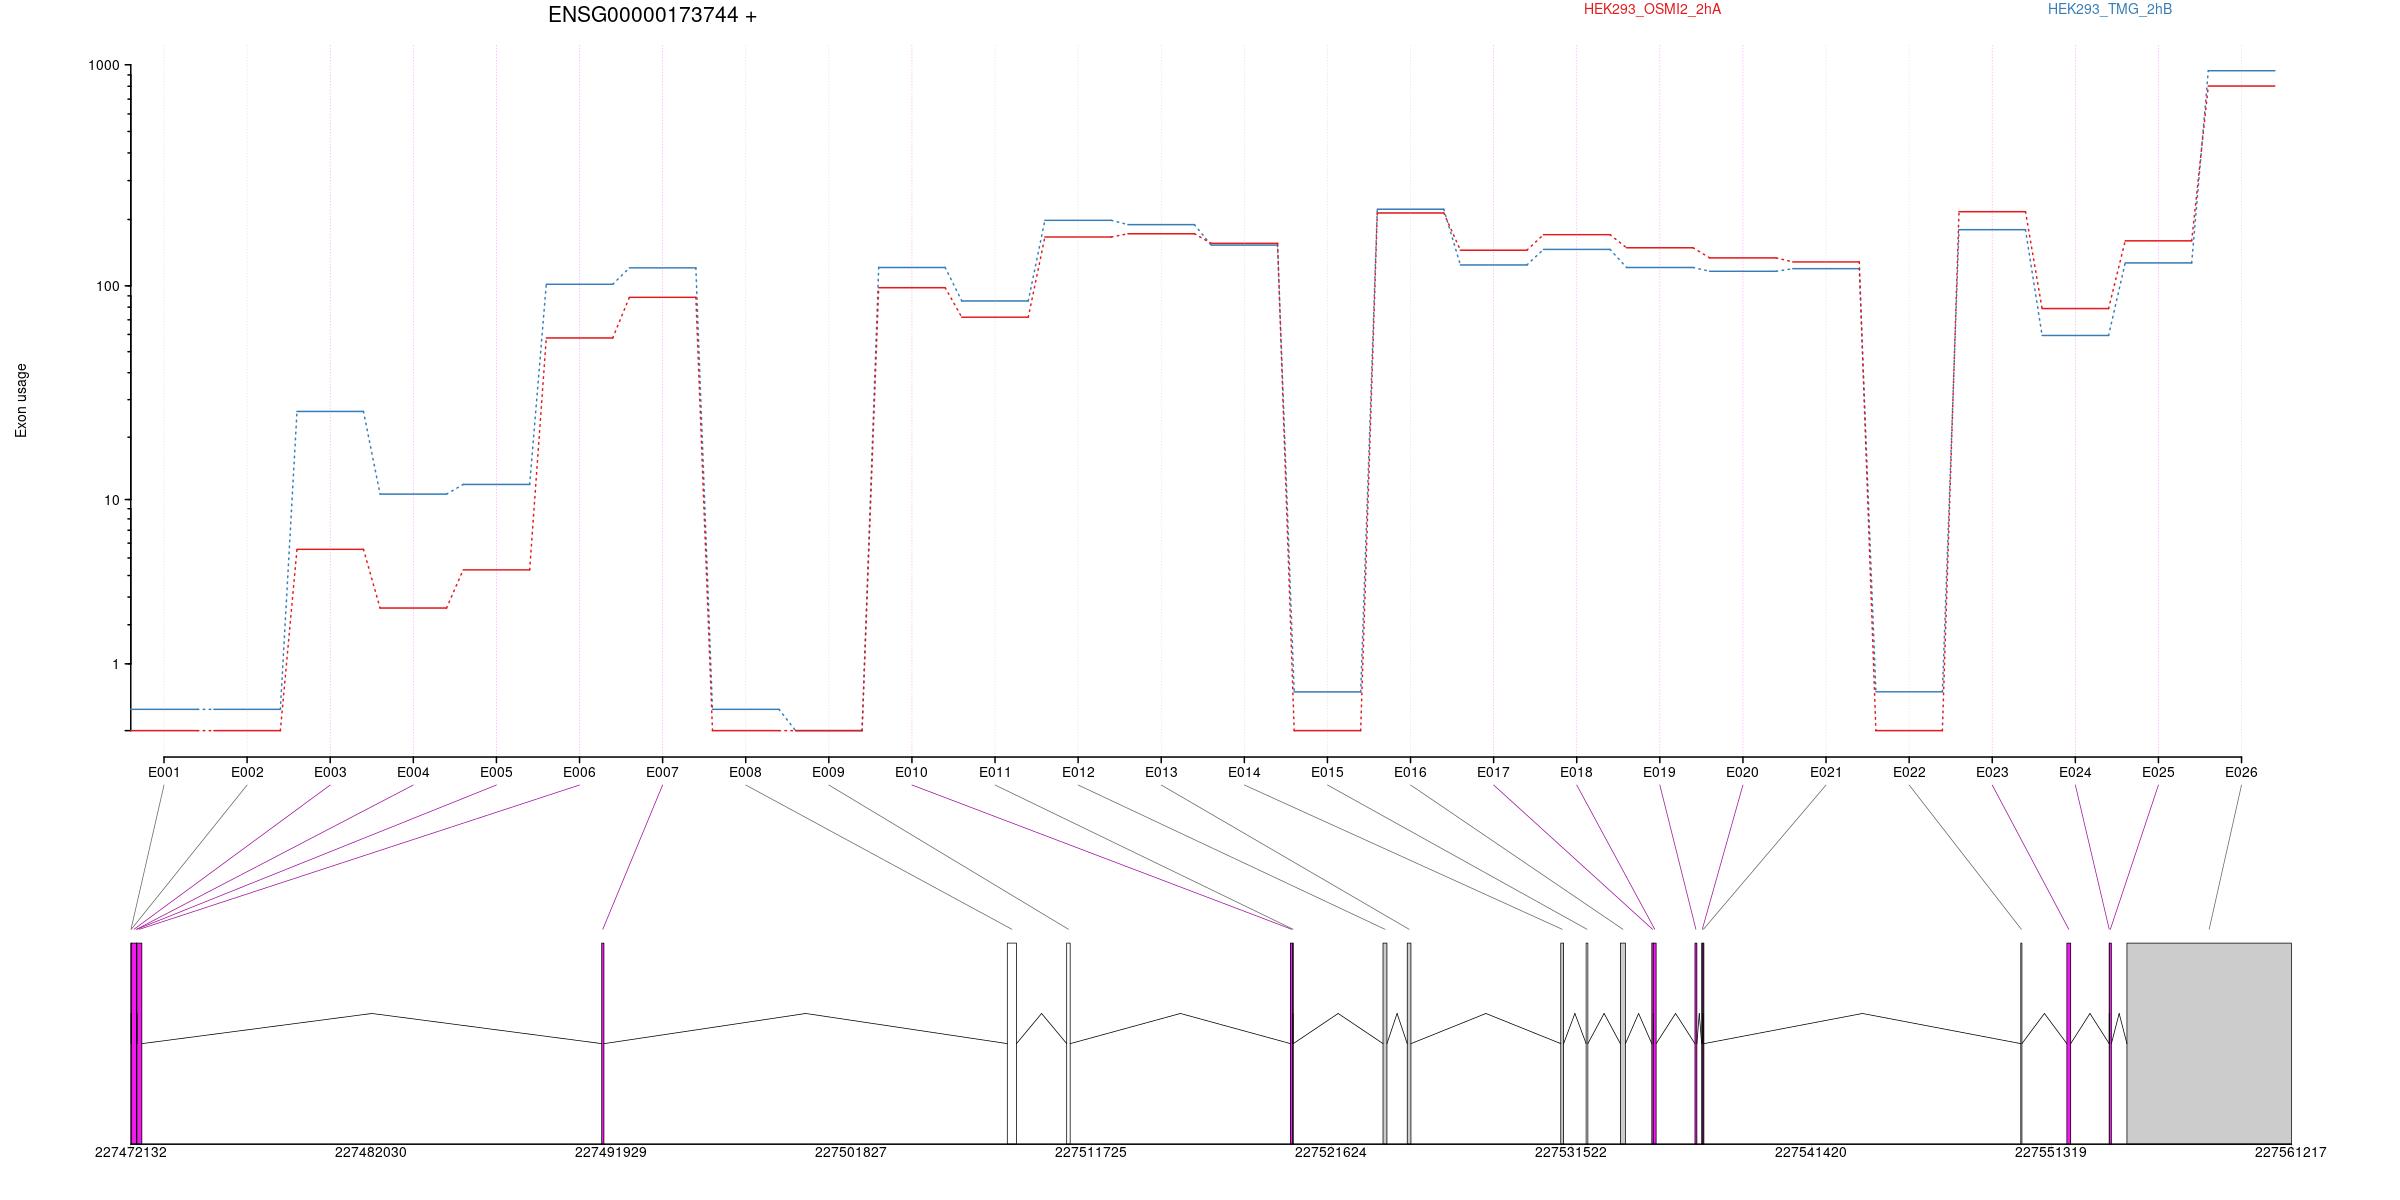Click exon label E017
This screenshot has width=2400, height=1200.
[x=1493, y=772]
